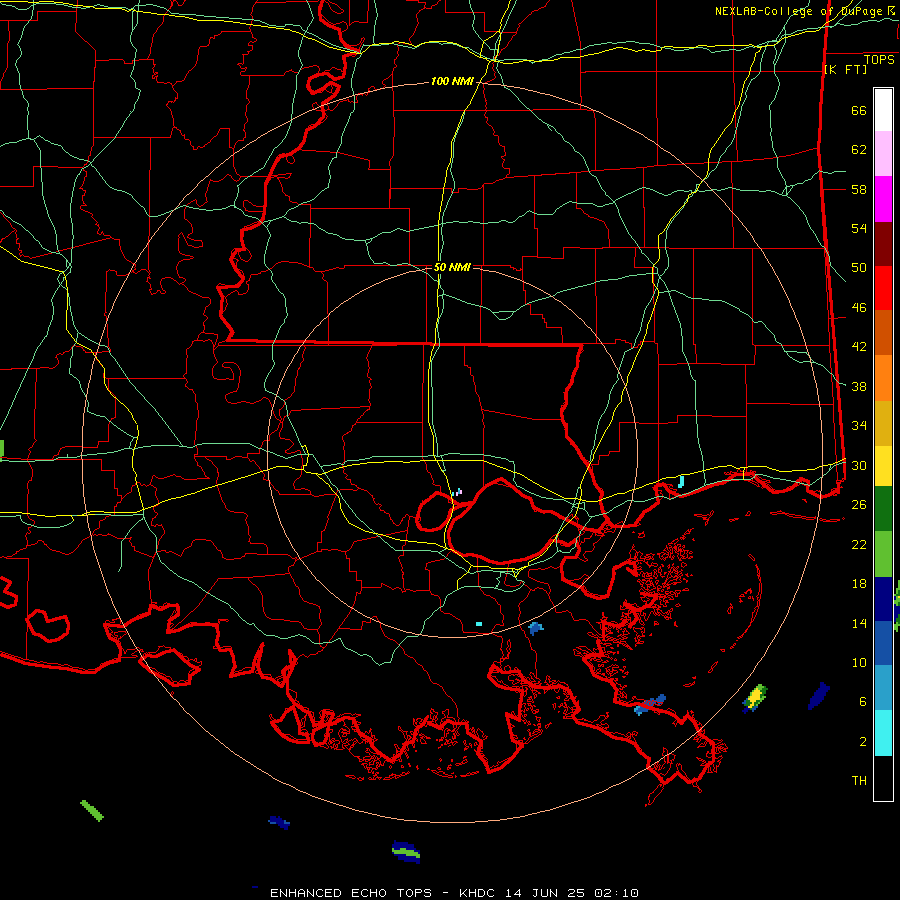Click the small blue echo south of the lake
This screenshot has height=900, width=900.
tap(536, 628)
